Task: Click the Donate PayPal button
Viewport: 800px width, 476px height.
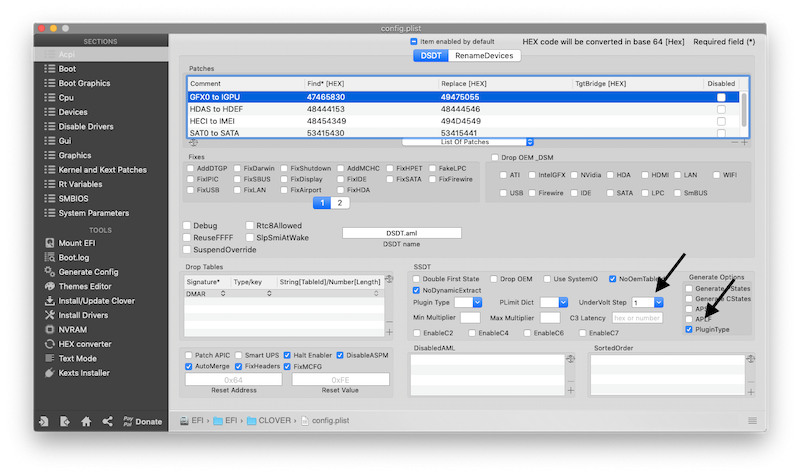Action: tap(142, 421)
